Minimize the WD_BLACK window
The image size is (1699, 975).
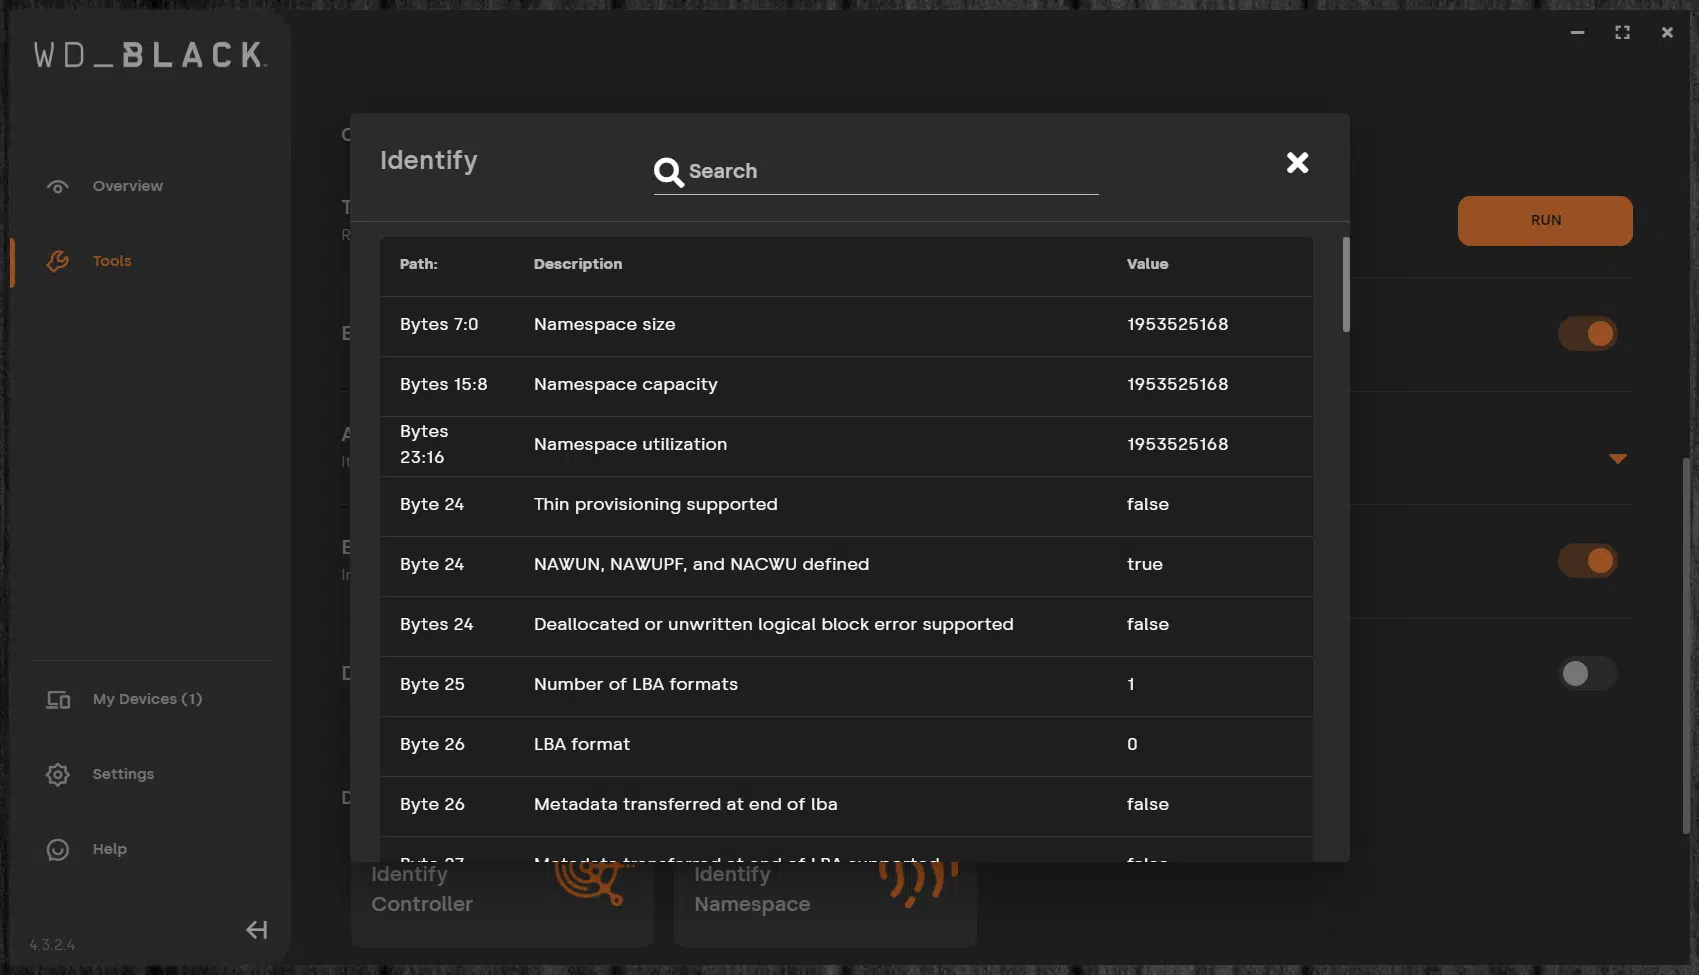pyautogui.click(x=1577, y=32)
